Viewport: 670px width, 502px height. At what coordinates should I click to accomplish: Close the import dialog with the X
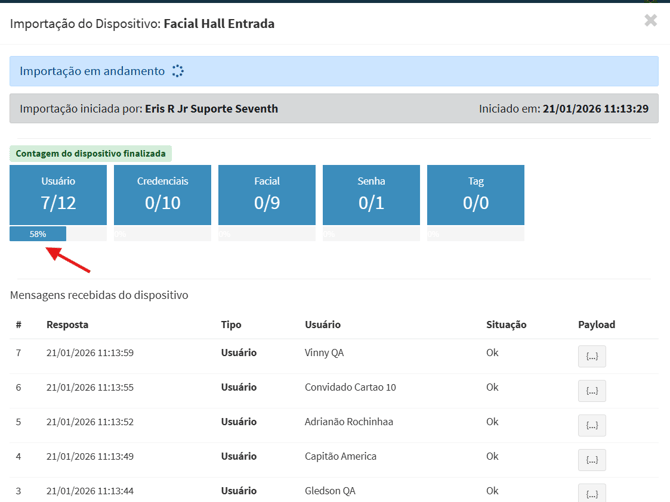tap(651, 20)
